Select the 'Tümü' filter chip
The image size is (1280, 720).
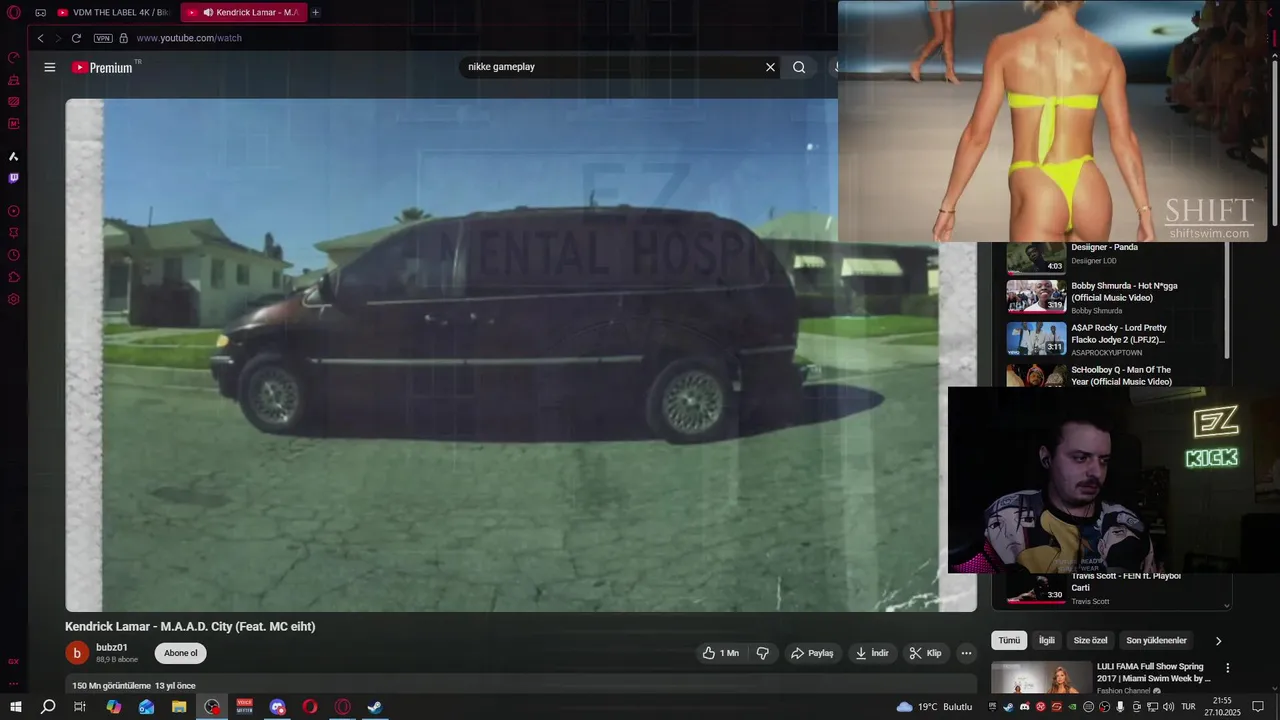(1009, 640)
